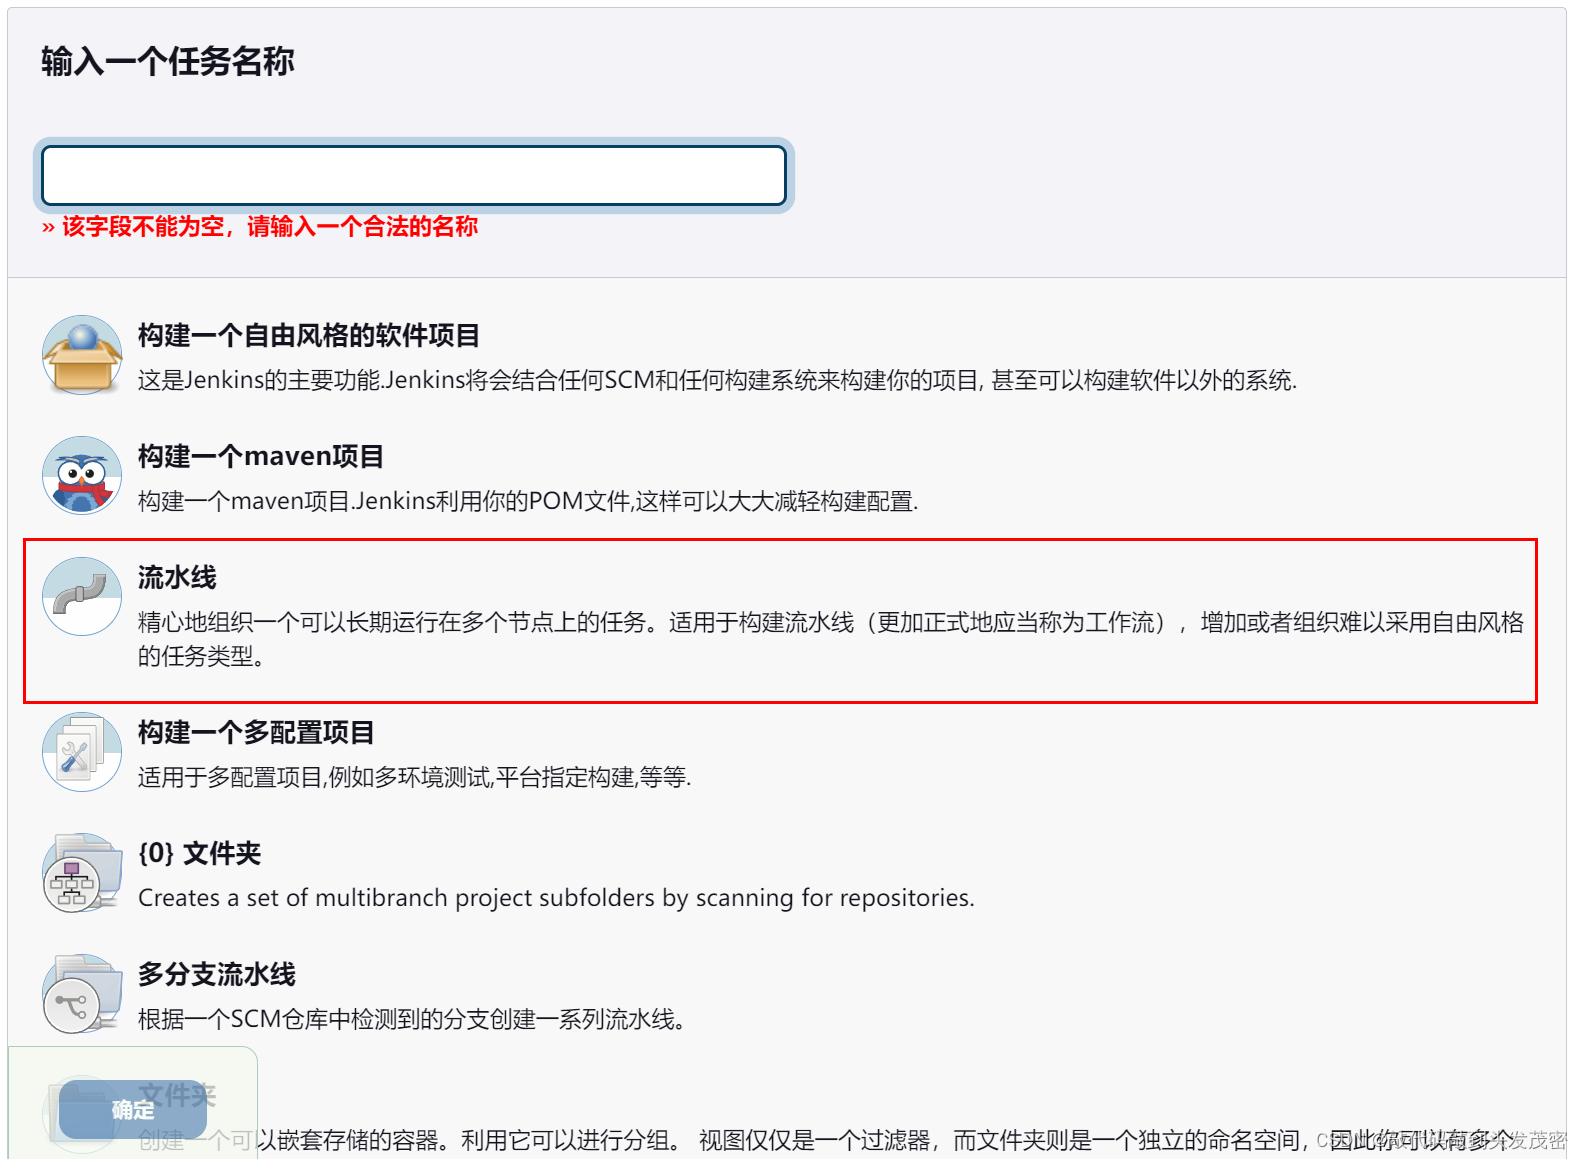1583x1159 pixels.
Task: Click the SCM repository branches description
Action: click(x=411, y=1019)
